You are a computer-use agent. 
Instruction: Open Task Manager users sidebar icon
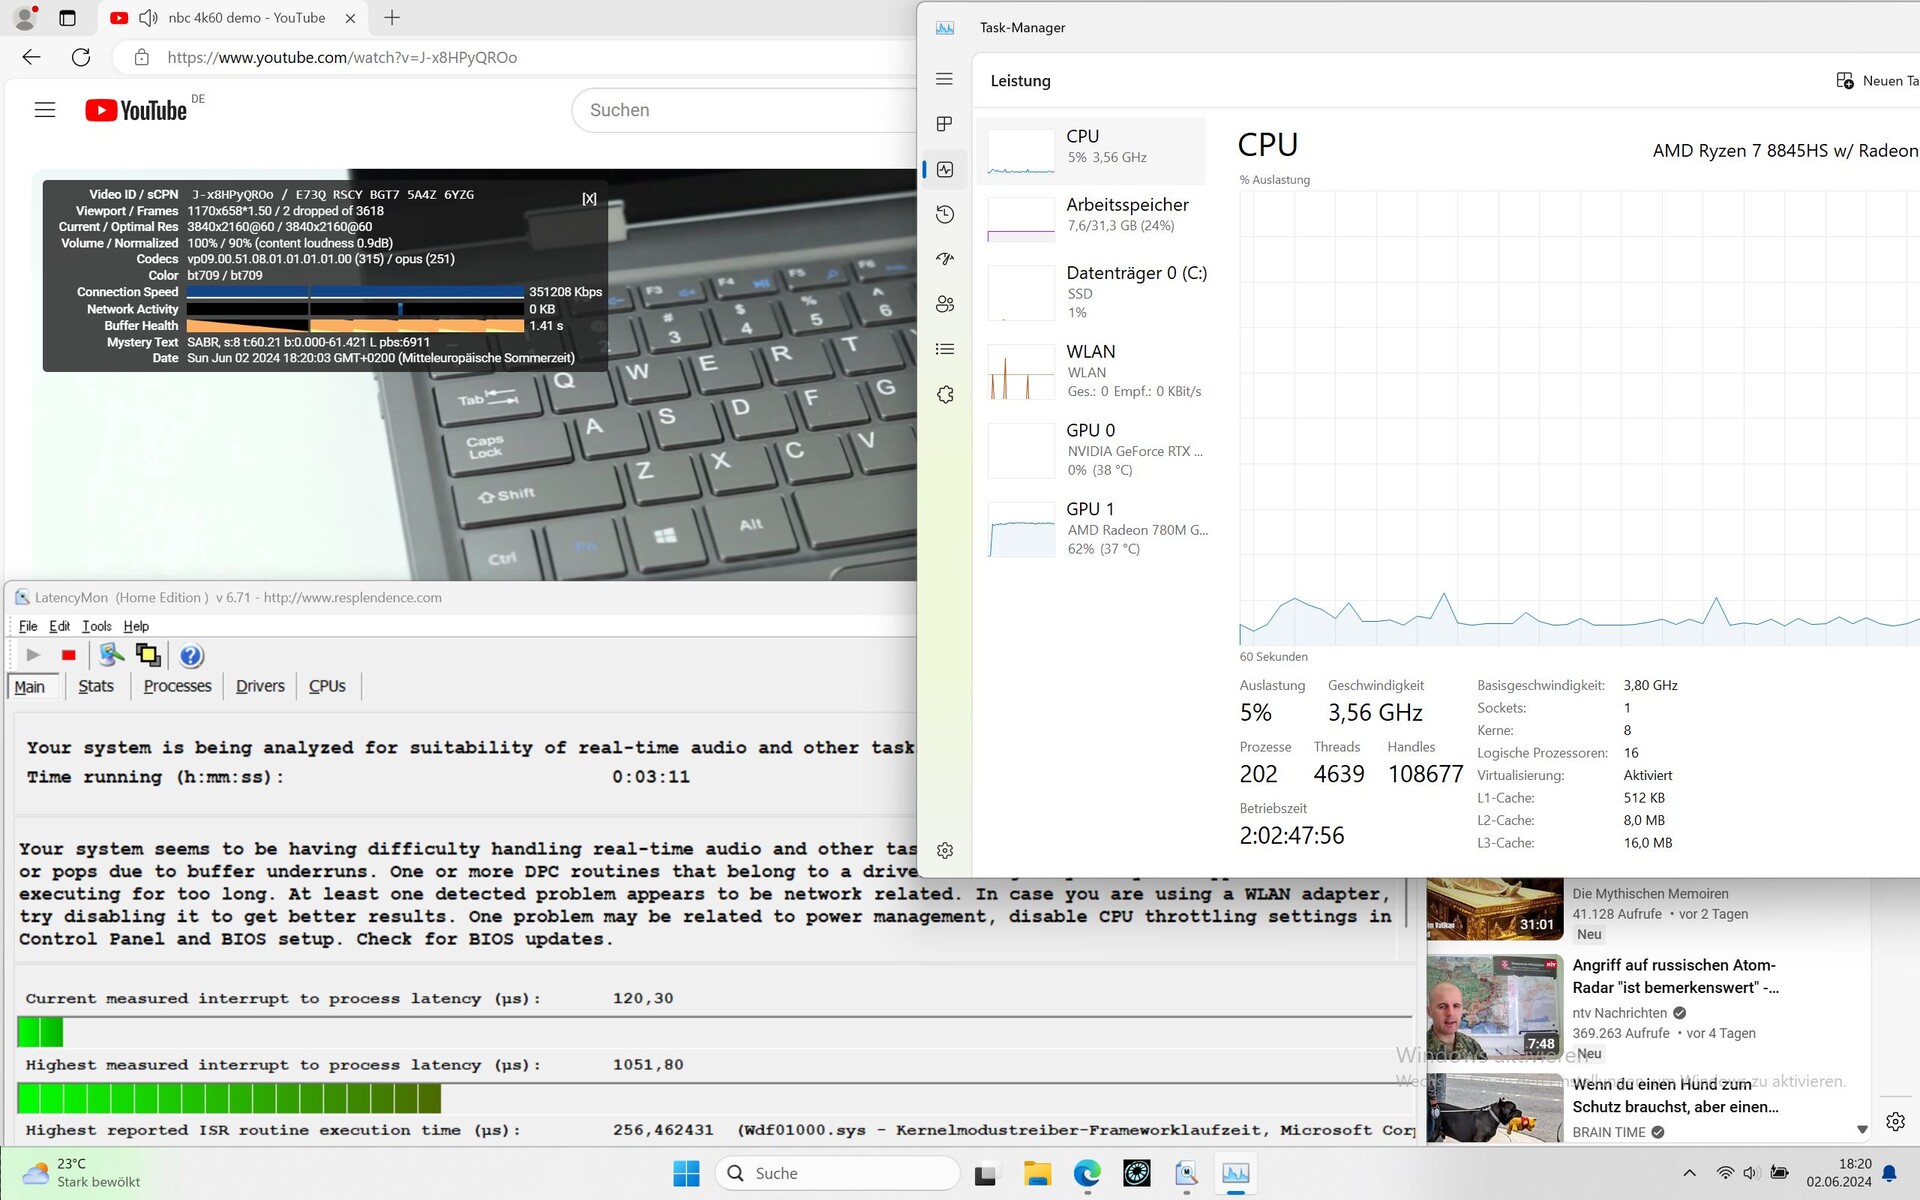coord(944,304)
